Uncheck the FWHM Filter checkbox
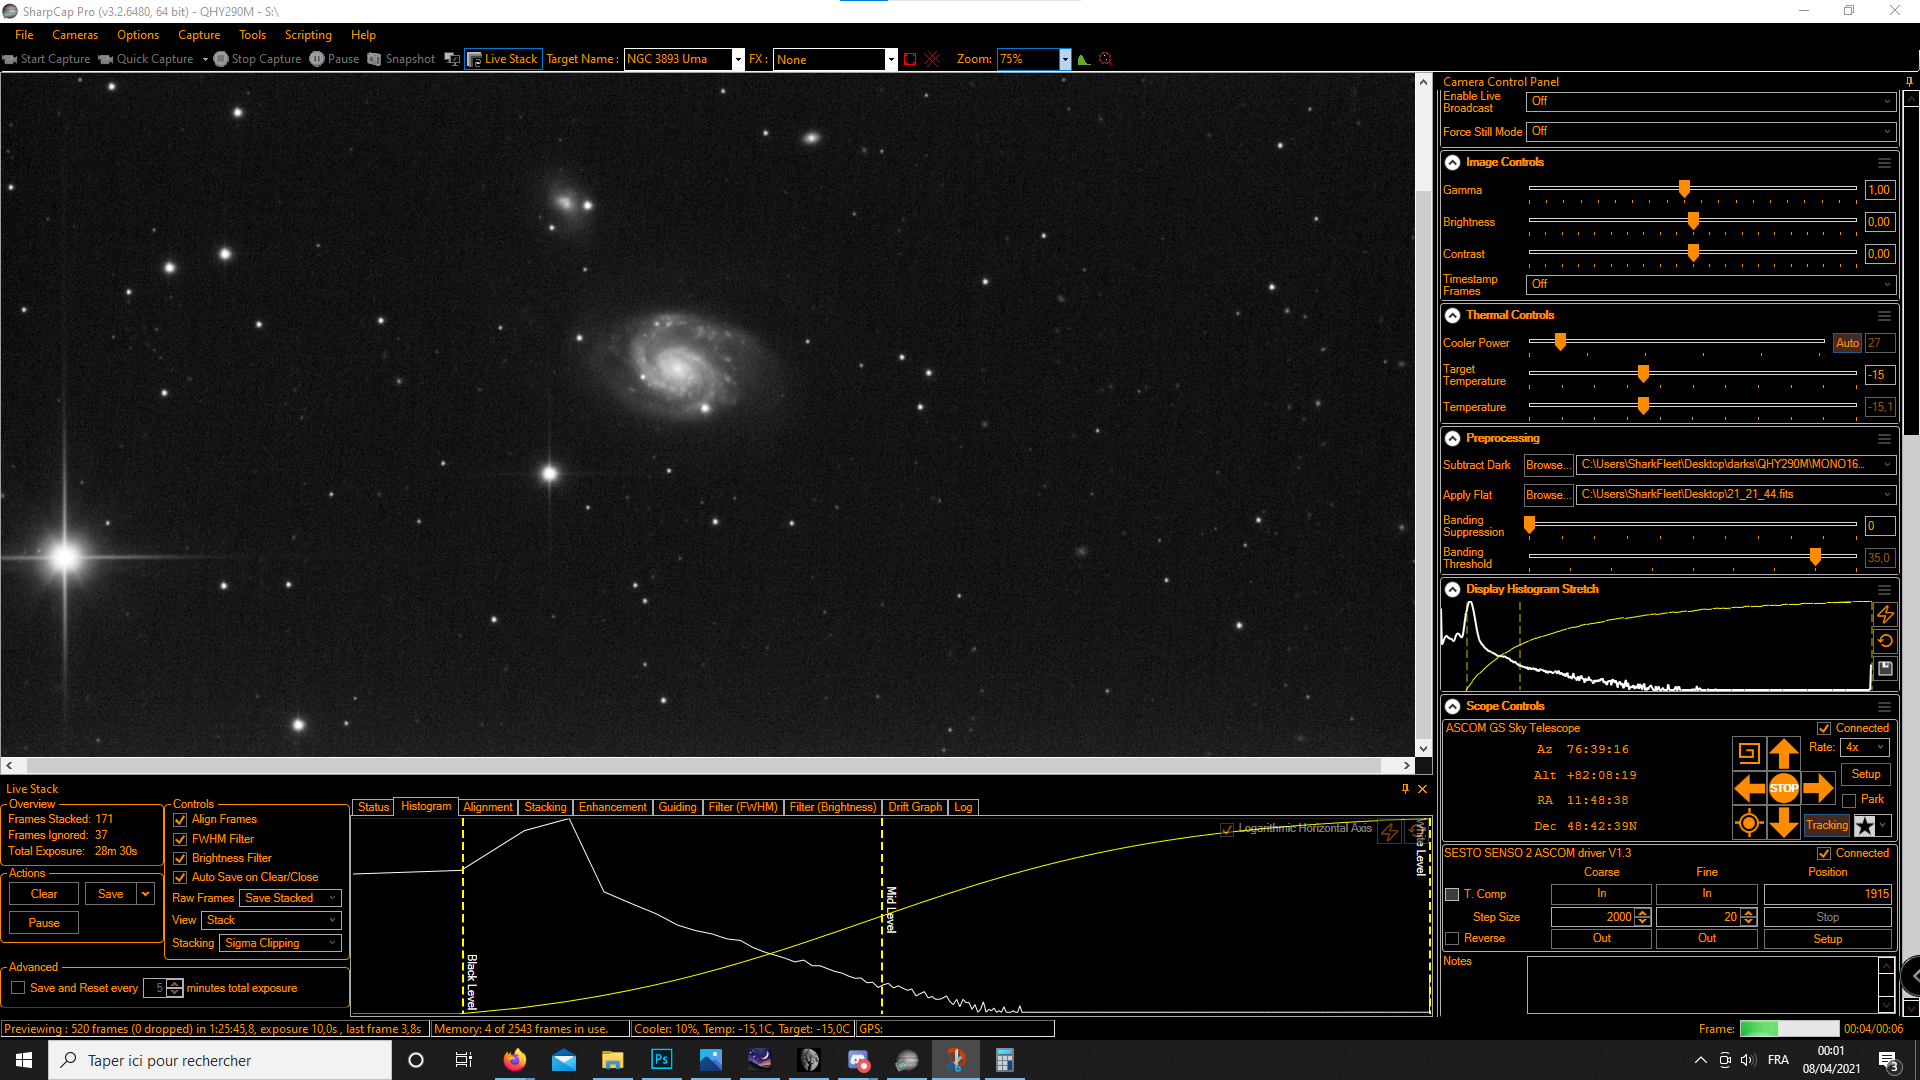Image resolution: width=1920 pixels, height=1080 pixels. click(x=180, y=839)
